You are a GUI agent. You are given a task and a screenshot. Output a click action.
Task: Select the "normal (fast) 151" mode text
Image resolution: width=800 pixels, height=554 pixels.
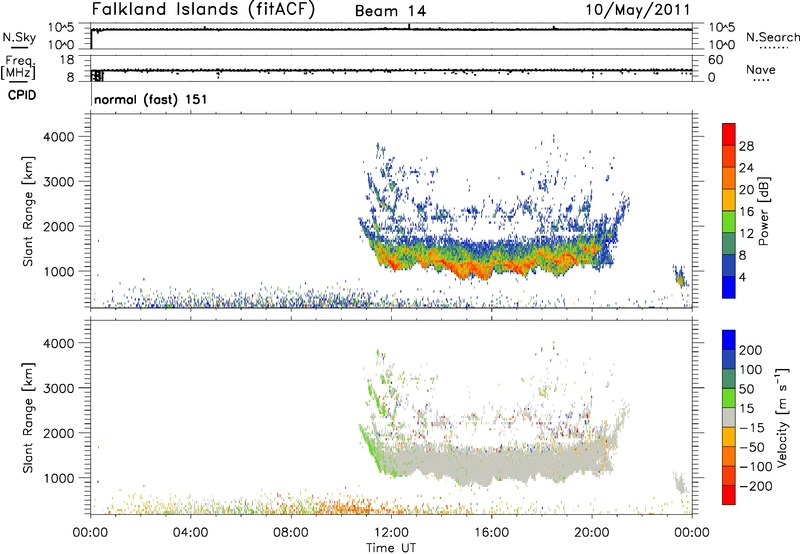coord(151,99)
